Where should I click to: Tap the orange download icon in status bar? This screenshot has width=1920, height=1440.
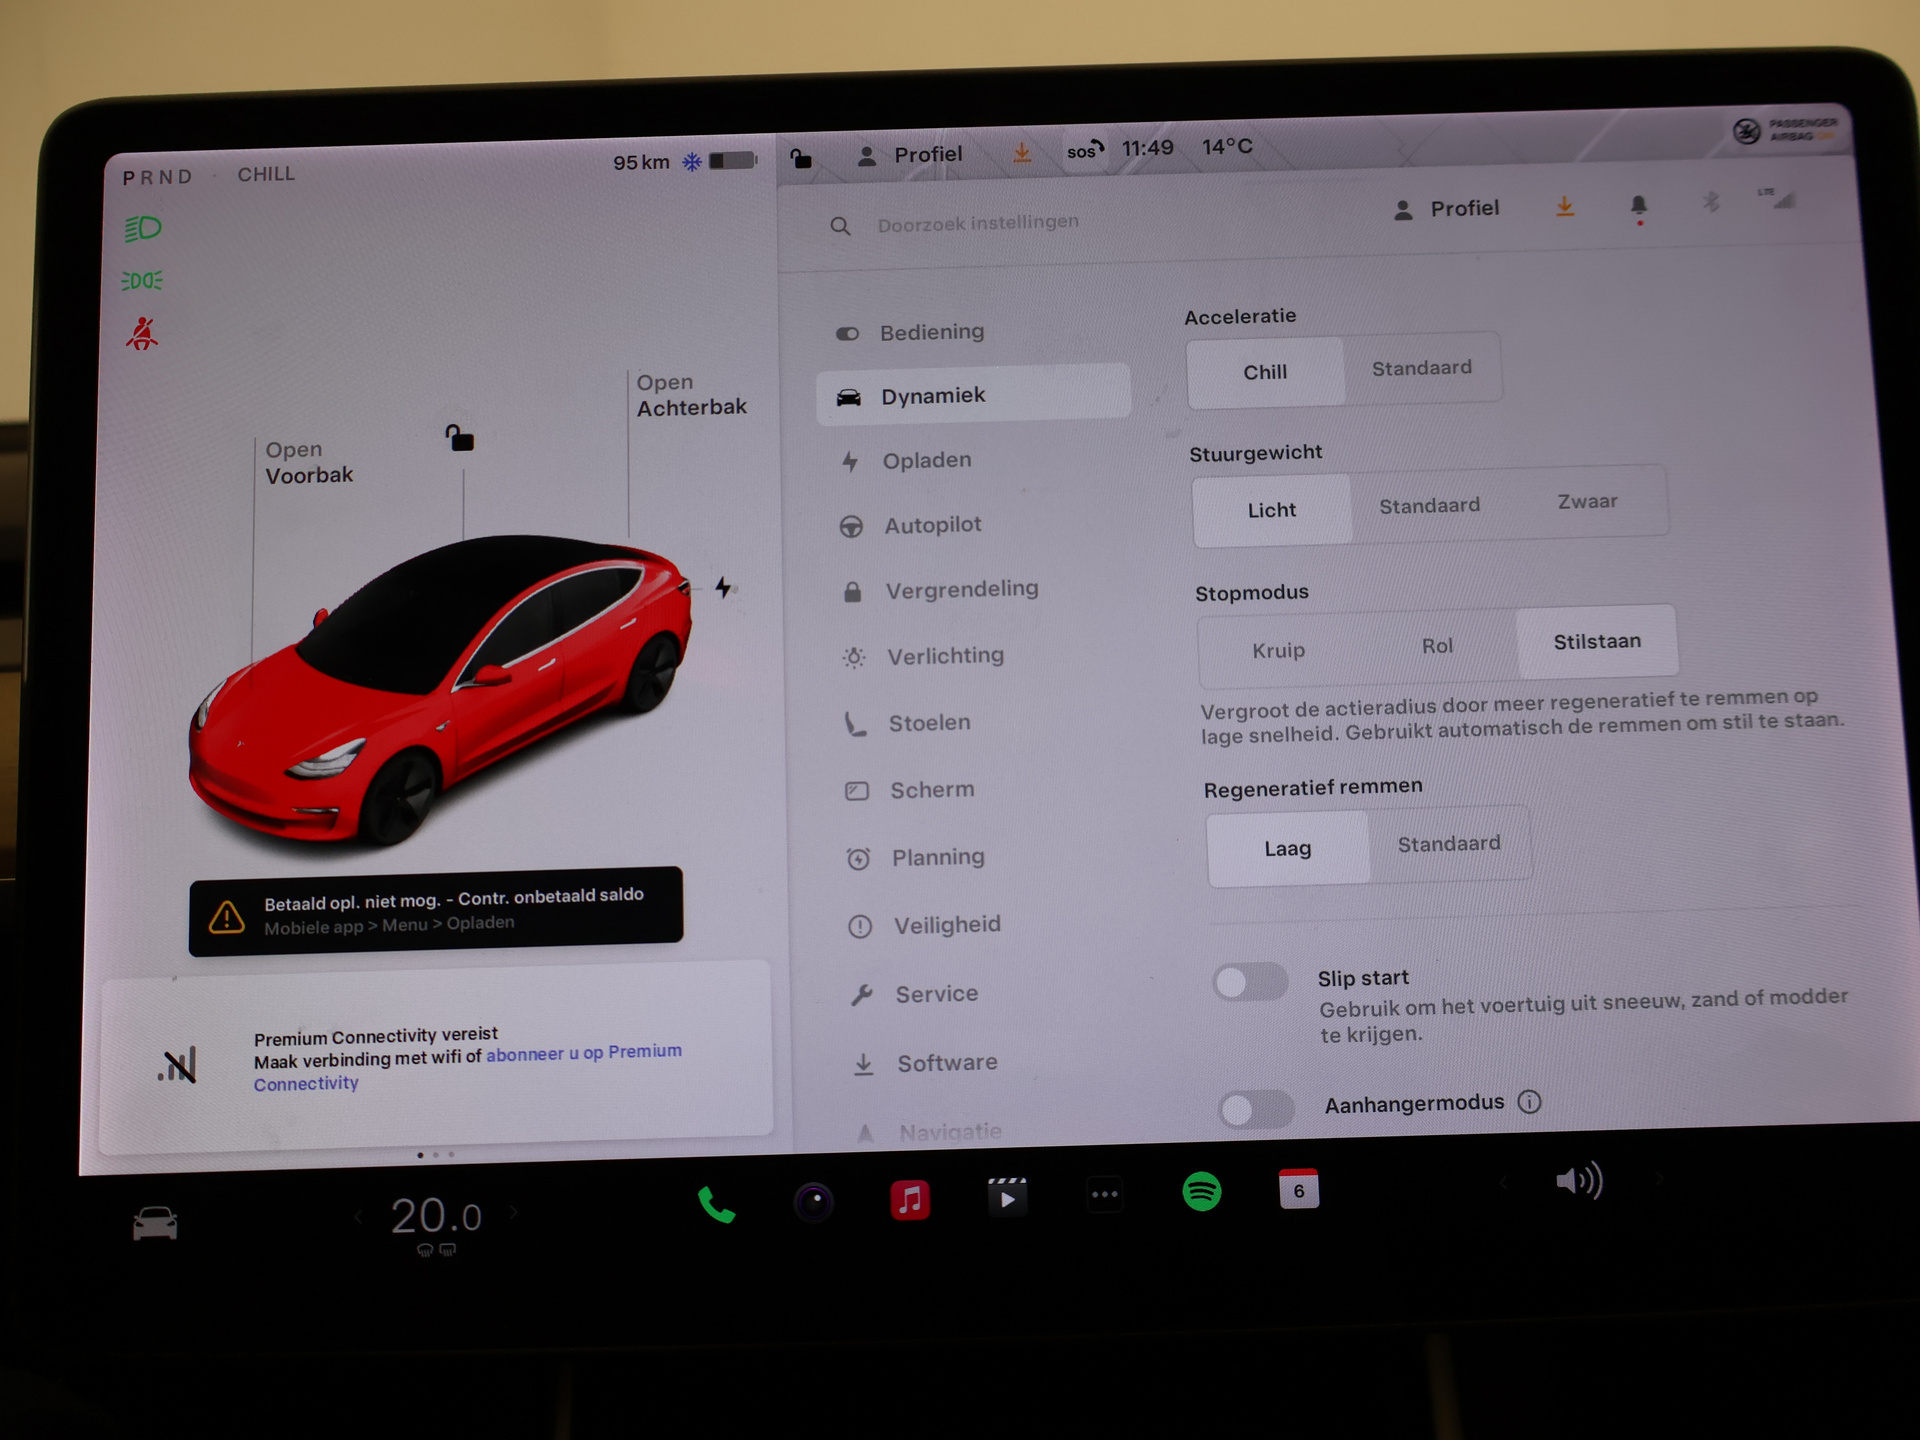1022,153
